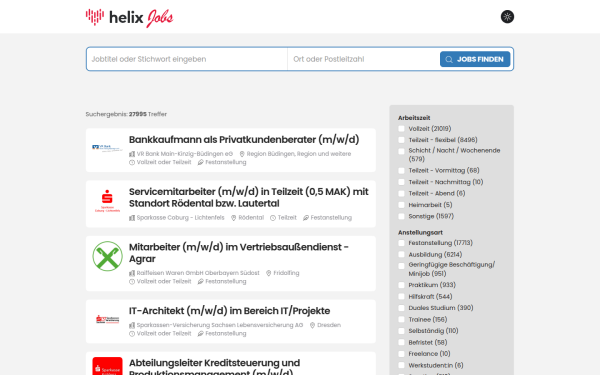600x375 pixels.
Task: Enable Duales Studium filter
Action: tap(401, 308)
